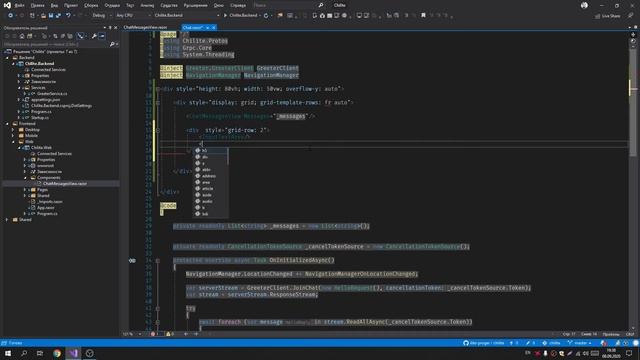Open GreeterService.cs in Solution Explorer

click(x=52, y=93)
